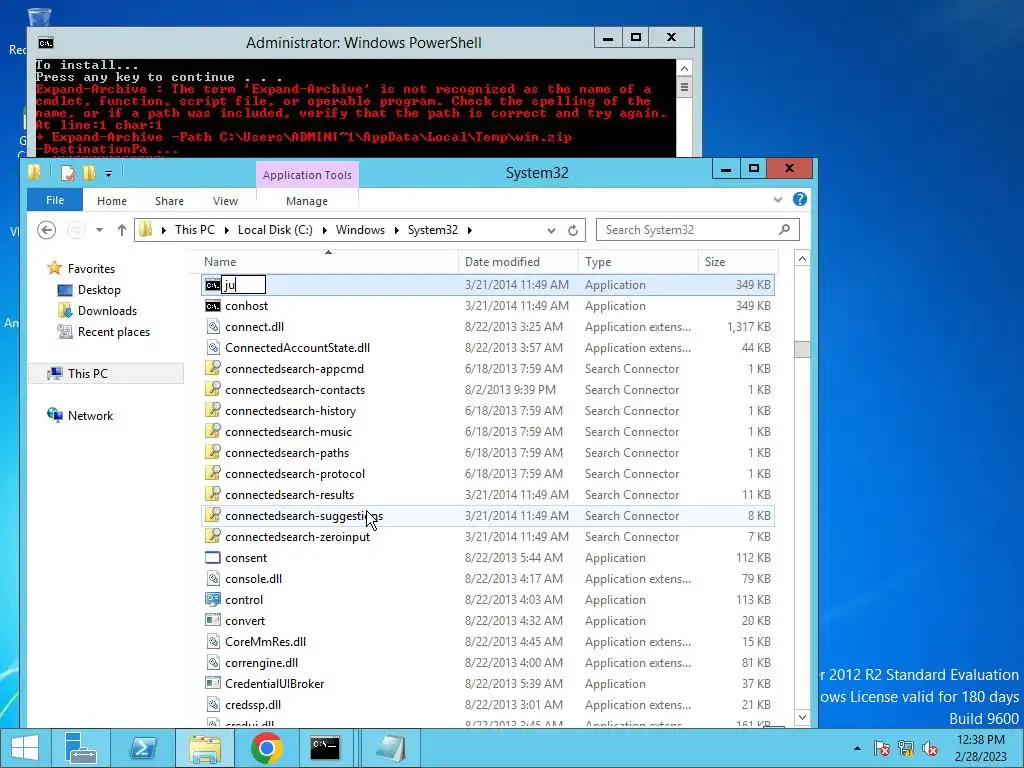Refresh the System32 folder view
This screenshot has height=768, width=1024.
[573, 230]
